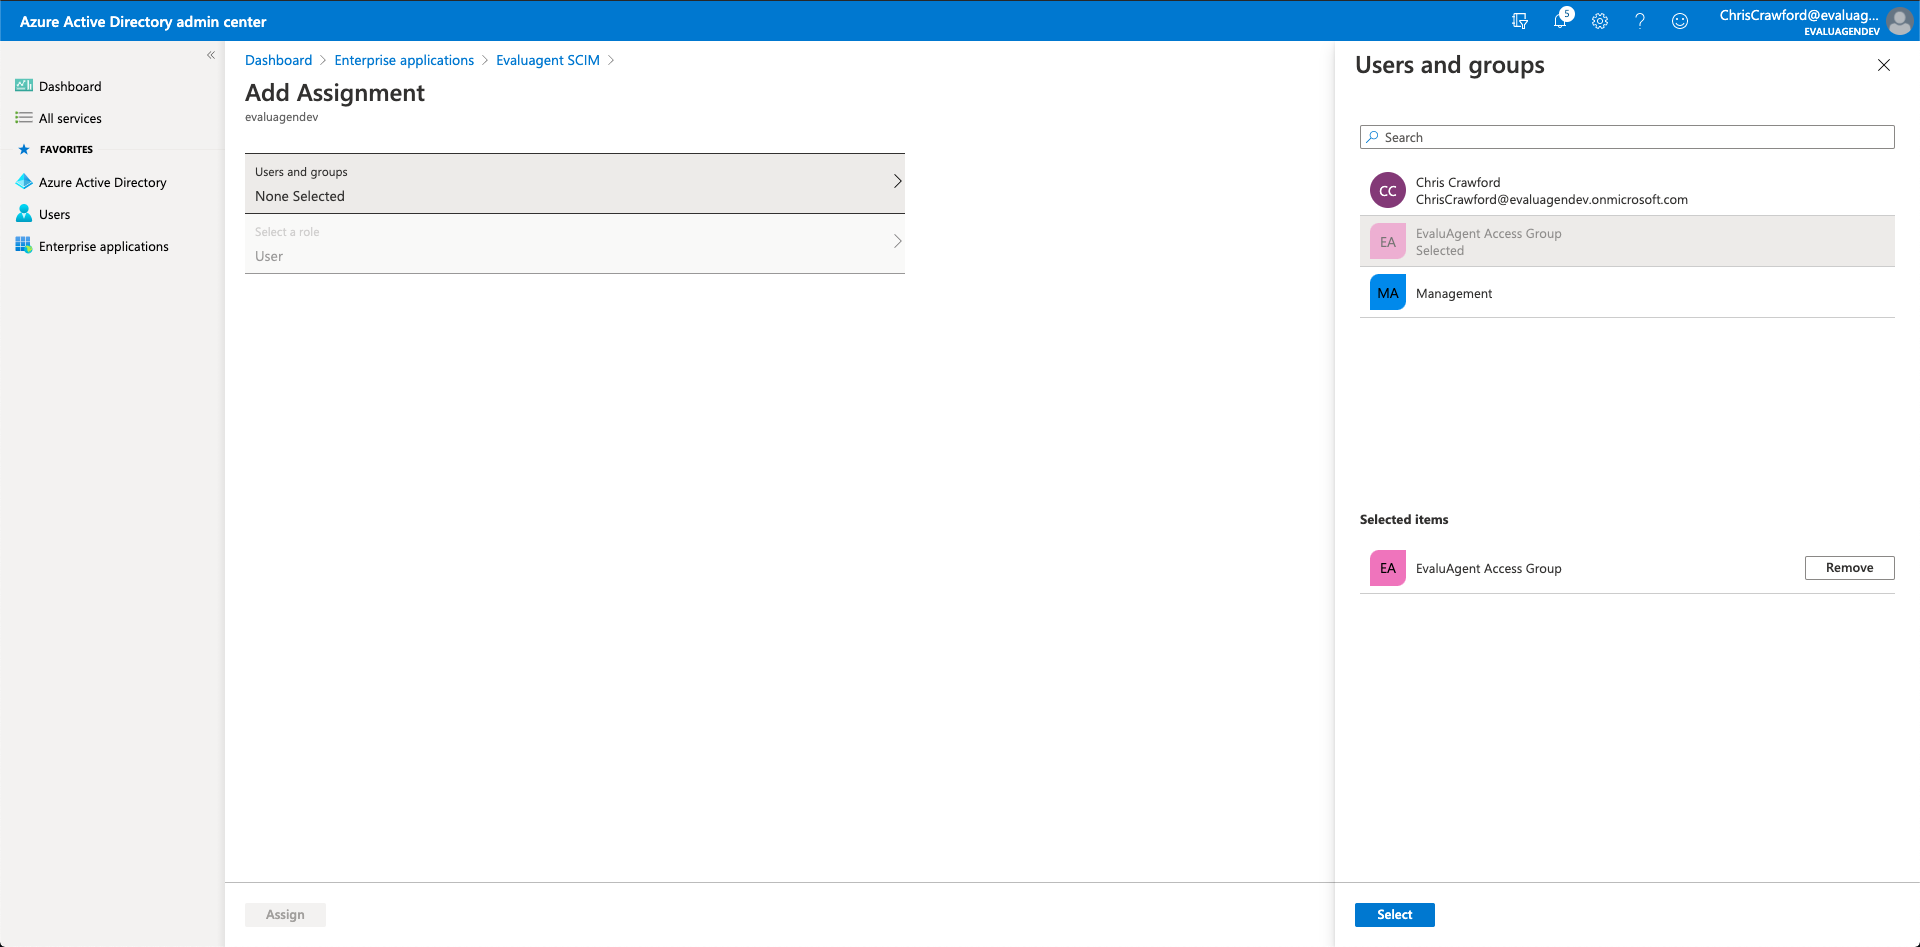The image size is (1920, 947).
Task: Open the notifications bell
Action: click(x=1561, y=20)
